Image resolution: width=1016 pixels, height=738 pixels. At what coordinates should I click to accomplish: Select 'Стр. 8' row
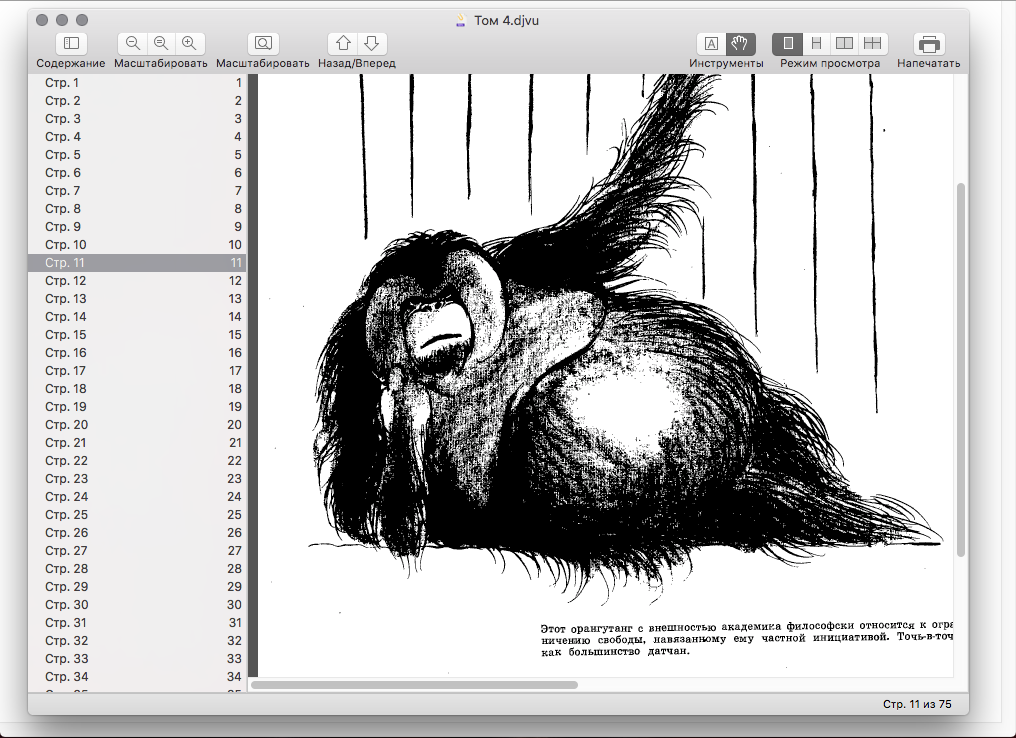click(137, 209)
